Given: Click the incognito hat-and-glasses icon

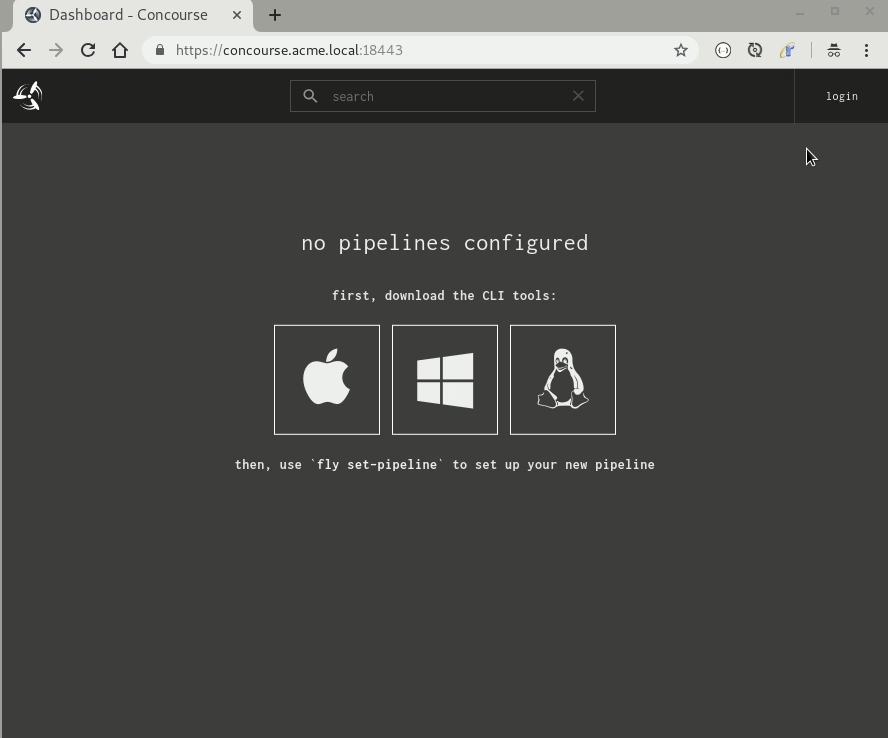Looking at the screenshot, I should click(834, 50).
